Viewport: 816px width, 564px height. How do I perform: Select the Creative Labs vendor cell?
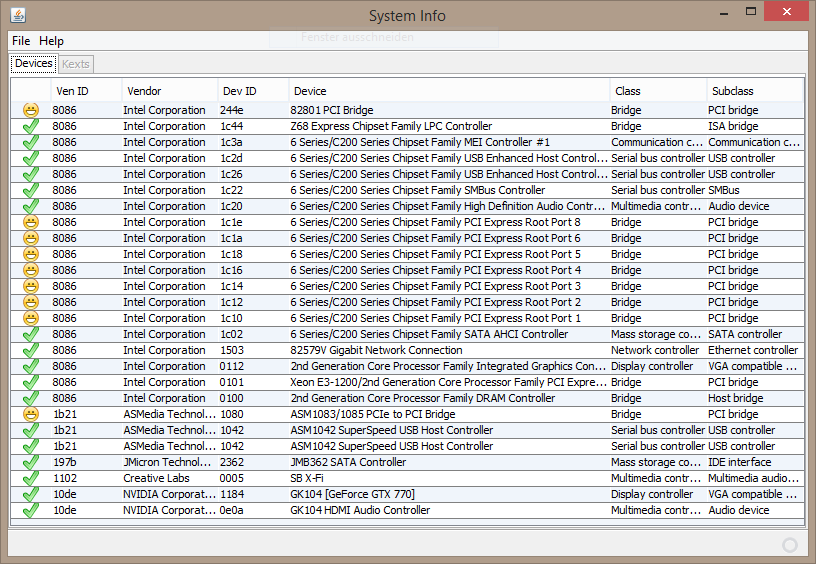click(x=170, y=478)
